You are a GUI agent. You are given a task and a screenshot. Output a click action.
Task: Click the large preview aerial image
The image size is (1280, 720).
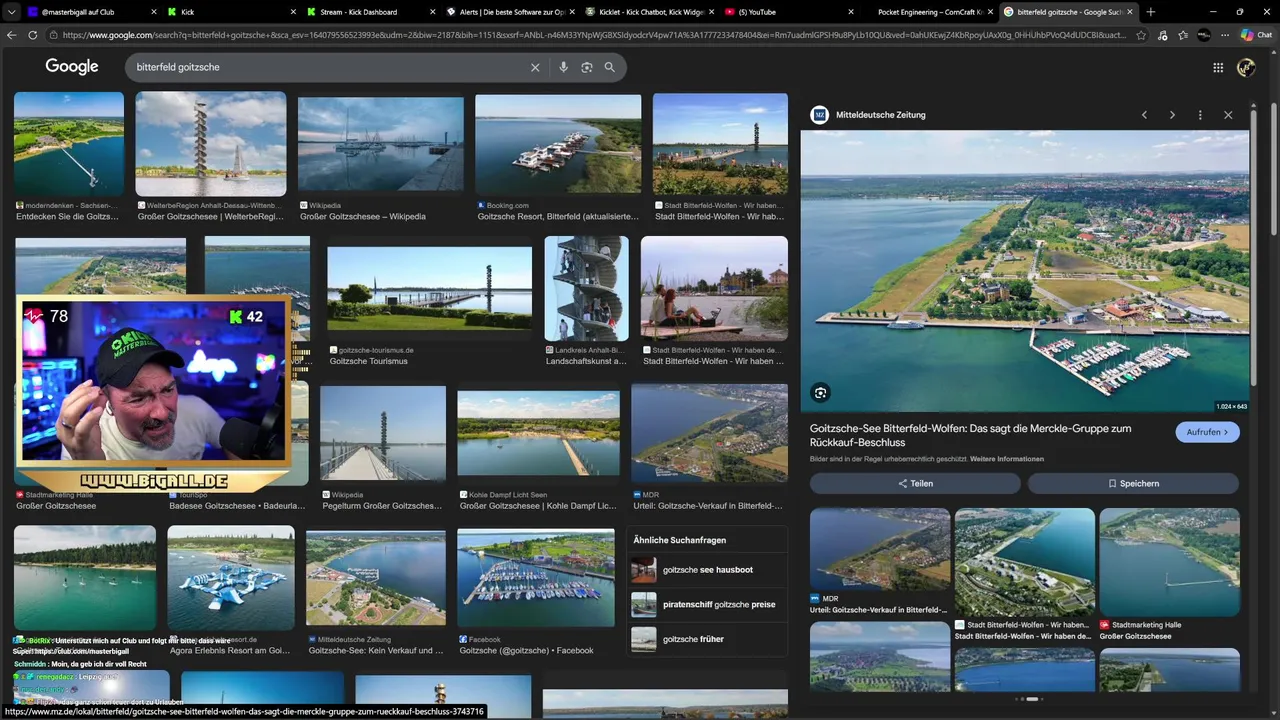click(1024, 271)
